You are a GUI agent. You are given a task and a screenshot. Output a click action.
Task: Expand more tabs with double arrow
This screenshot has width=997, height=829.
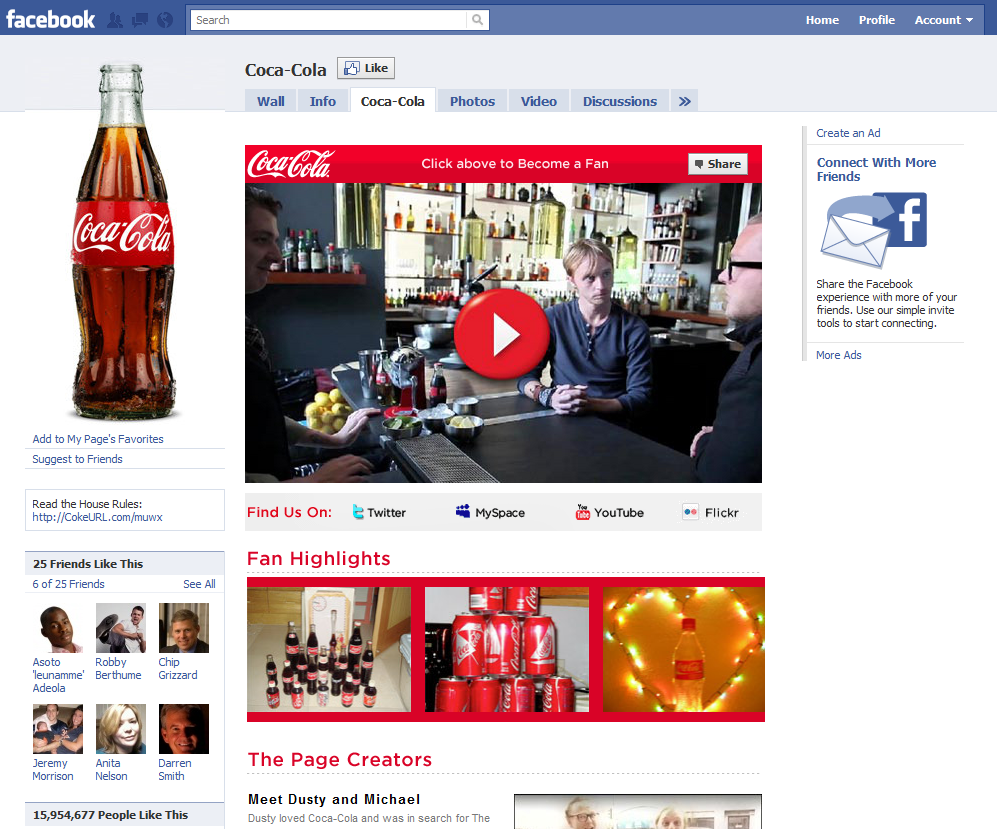684,101
